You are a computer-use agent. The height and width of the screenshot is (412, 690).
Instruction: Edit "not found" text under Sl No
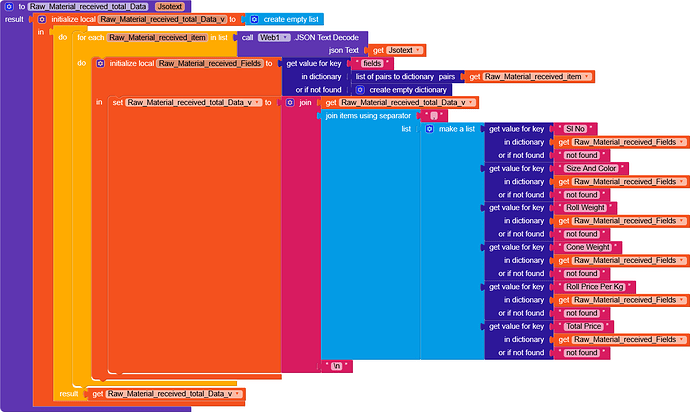(x=581, y=155)
